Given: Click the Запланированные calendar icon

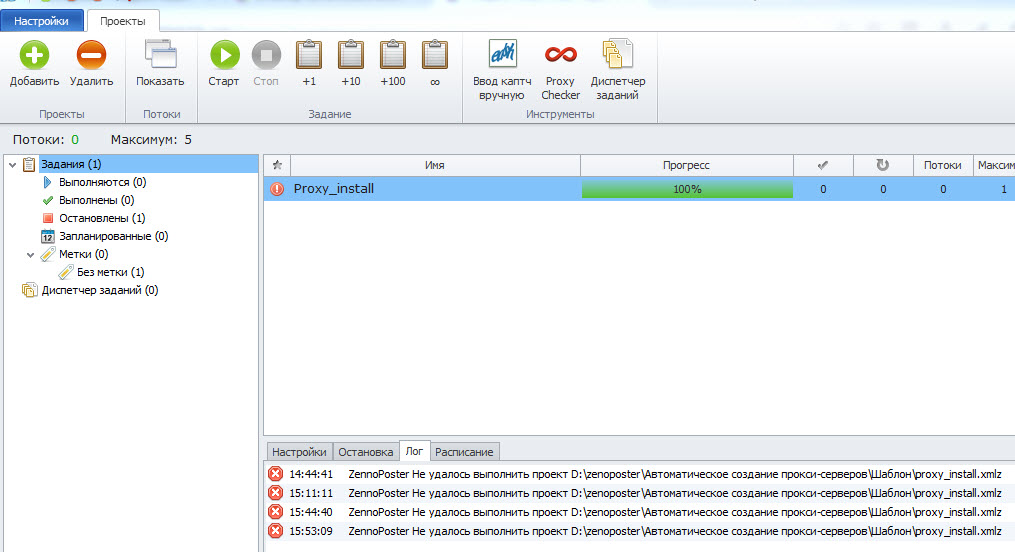Looking at the screenshot, I should [47, 236].
